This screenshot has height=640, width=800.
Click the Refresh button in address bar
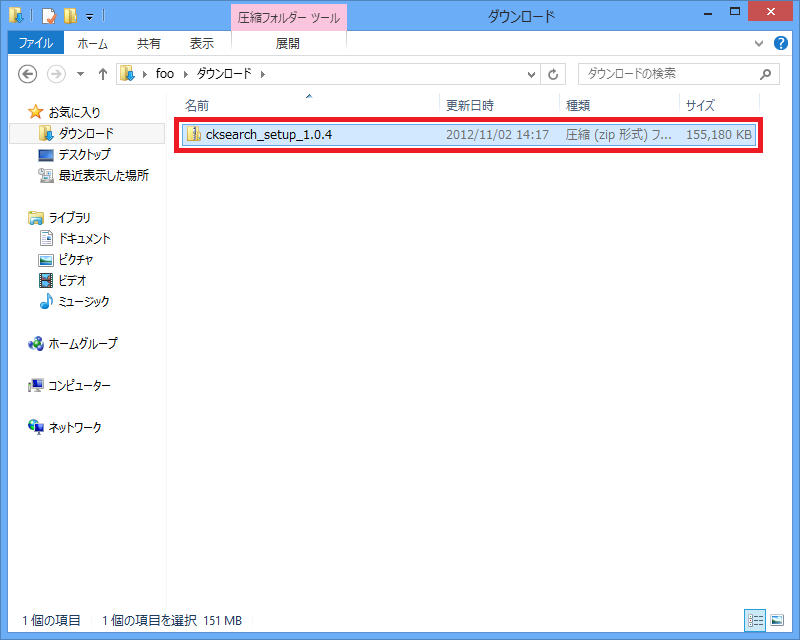(554, 74)
